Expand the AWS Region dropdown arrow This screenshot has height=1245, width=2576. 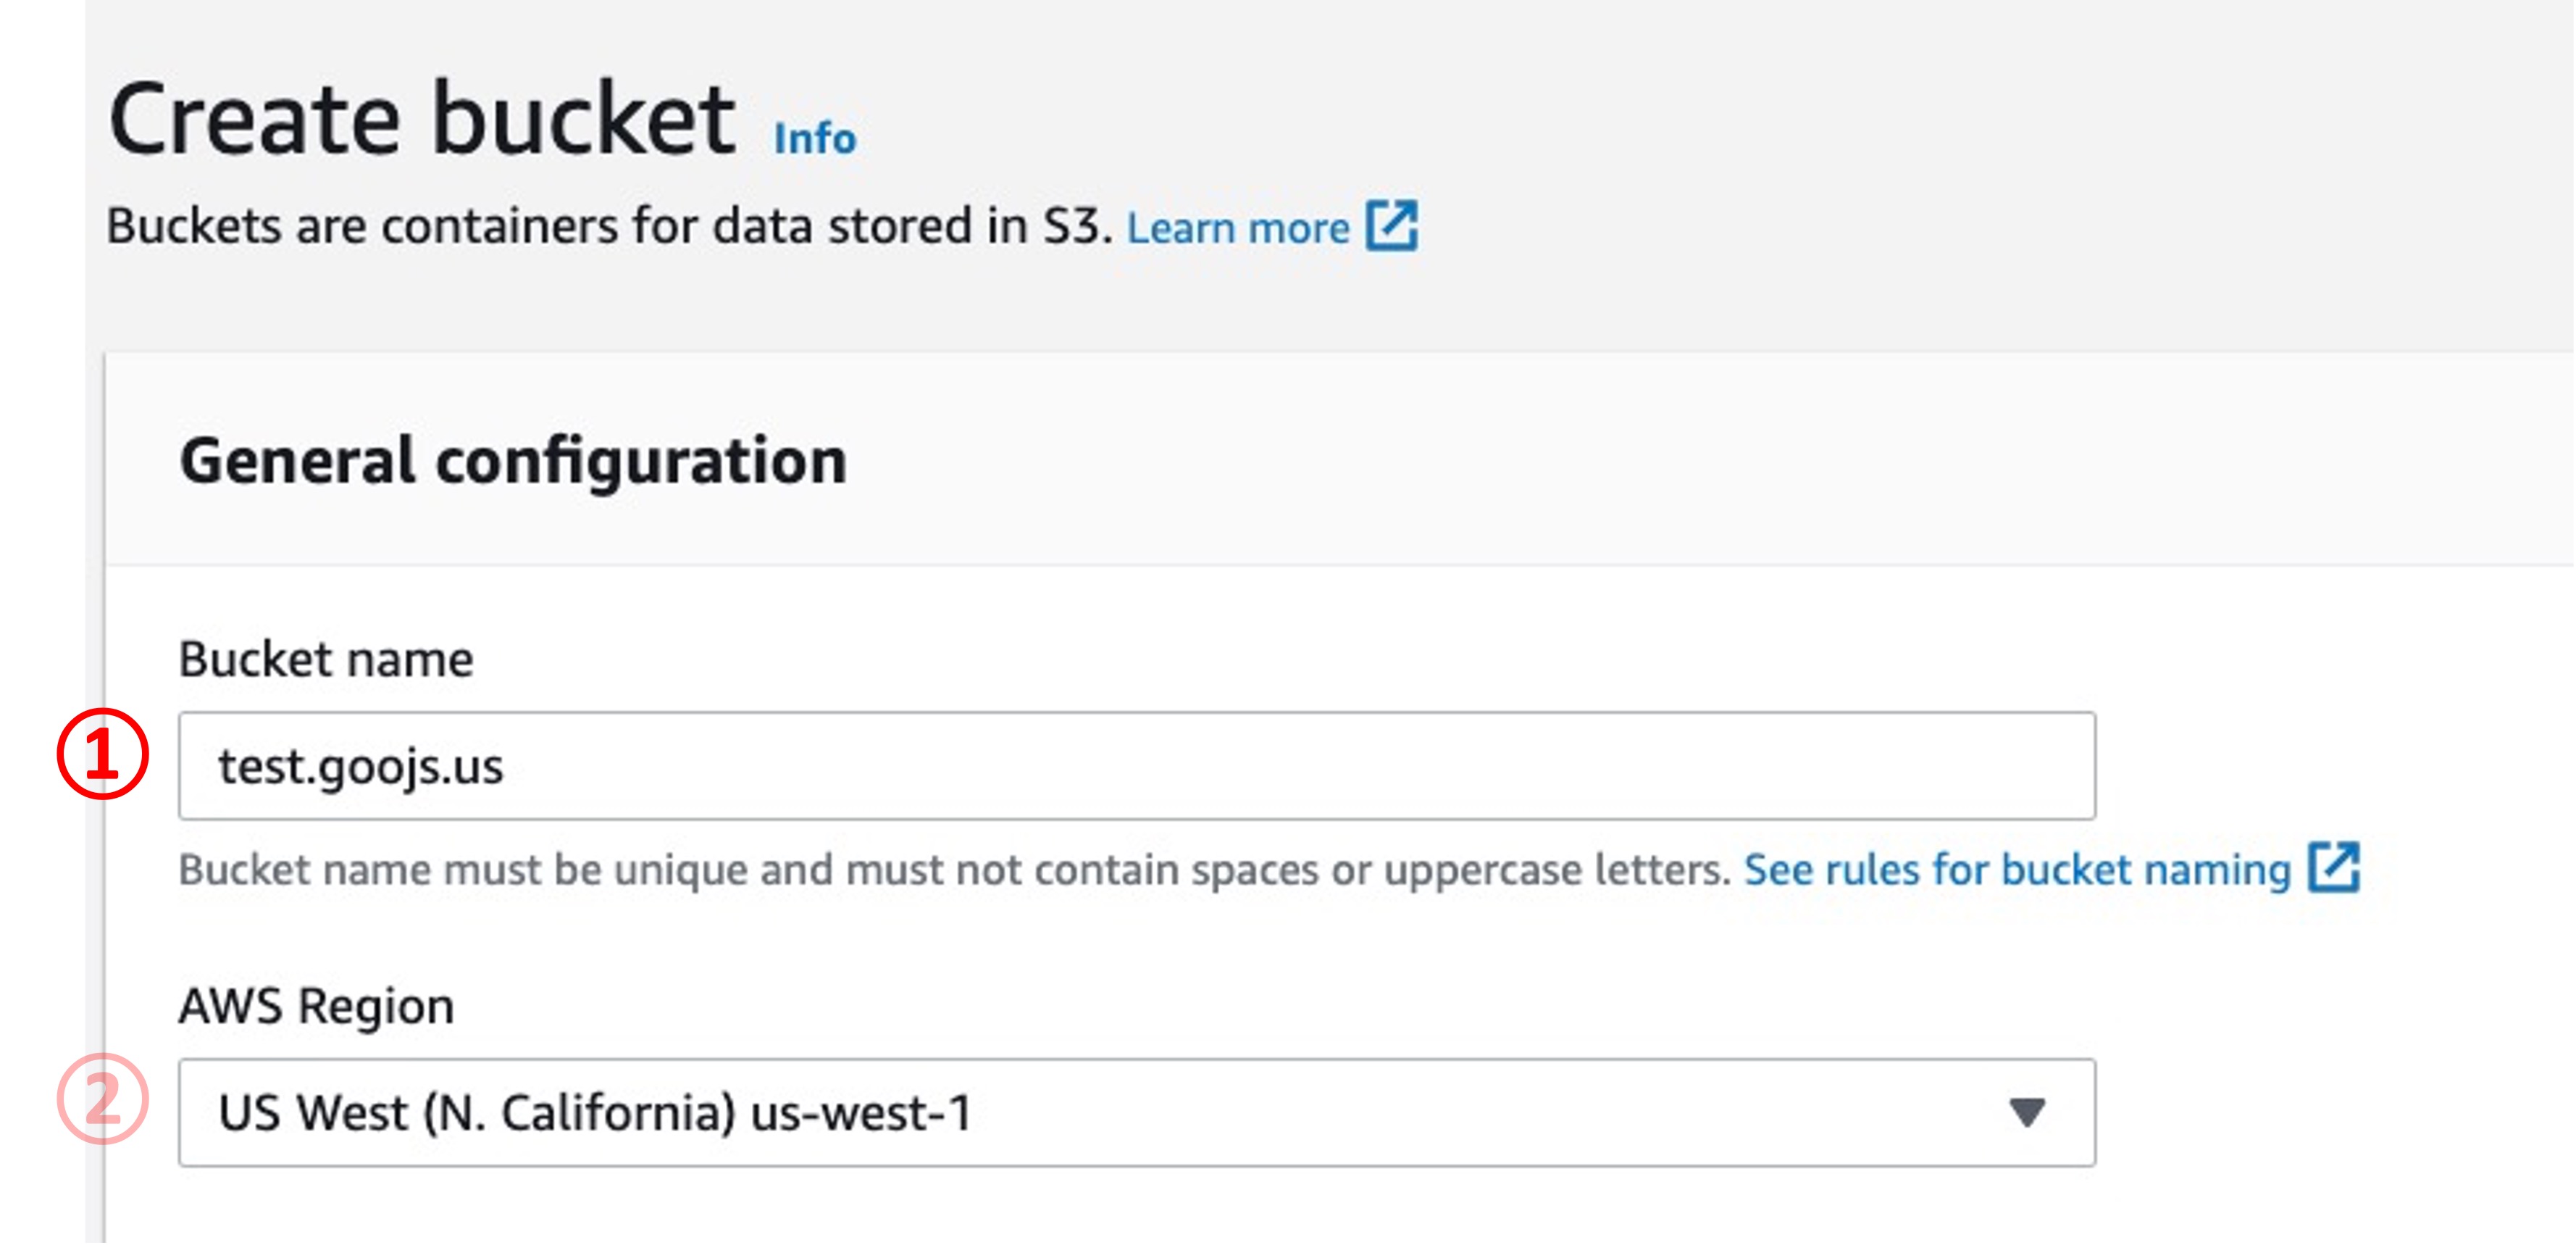(2027, 1112)
